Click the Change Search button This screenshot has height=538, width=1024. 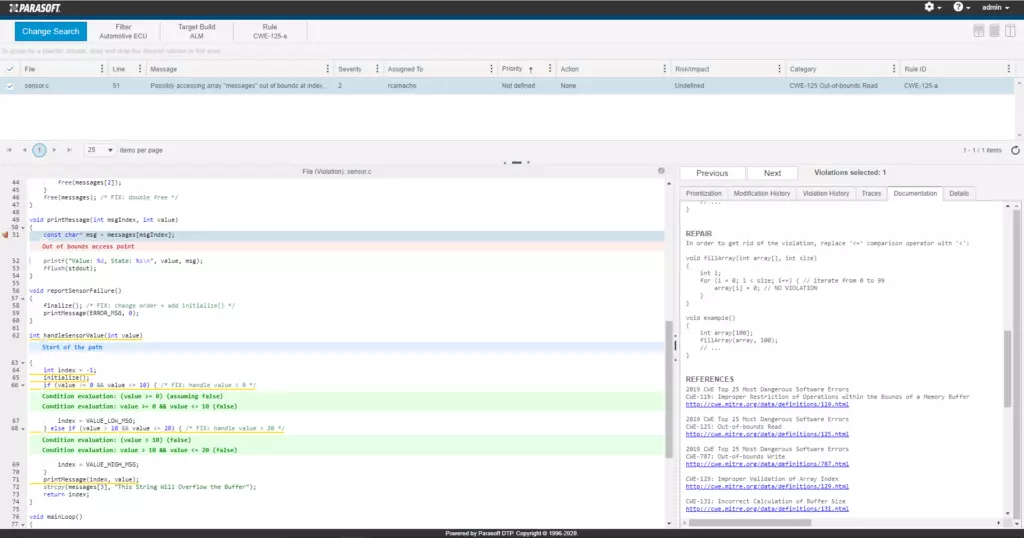[x=50, y=31]
